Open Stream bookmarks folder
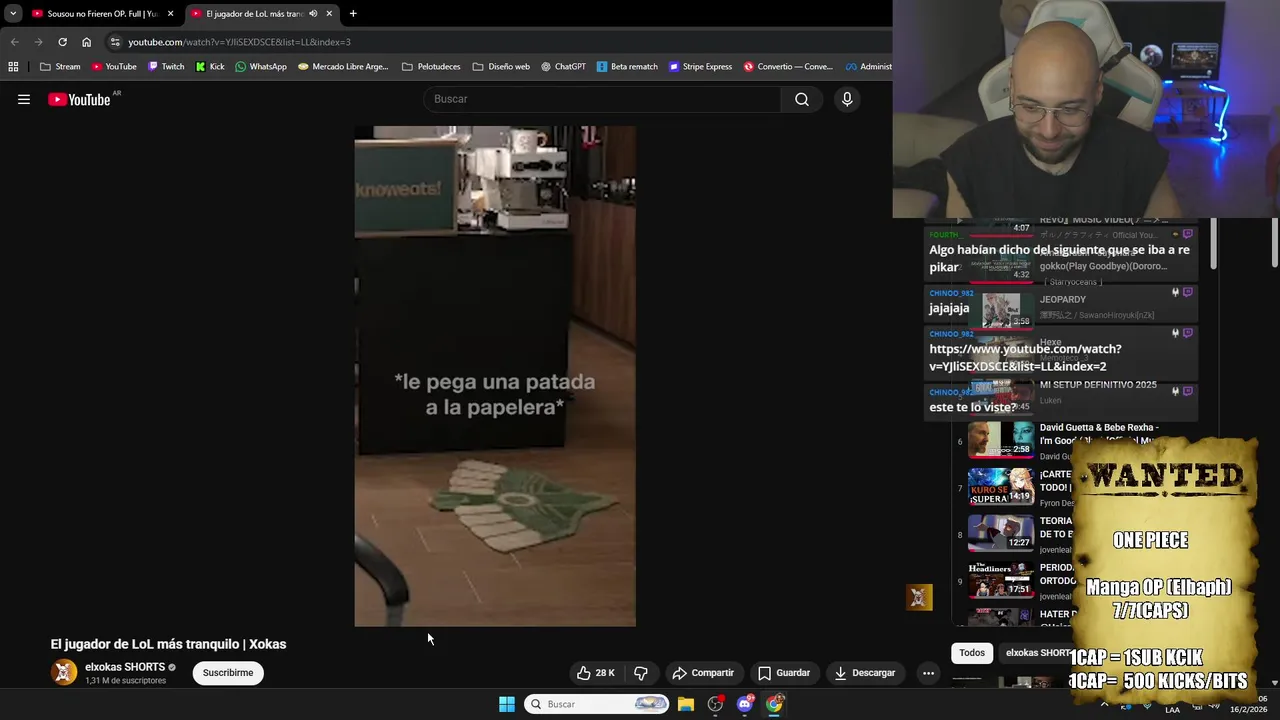This screenshot has width=1280, height=720. click(x=60, y=67)
